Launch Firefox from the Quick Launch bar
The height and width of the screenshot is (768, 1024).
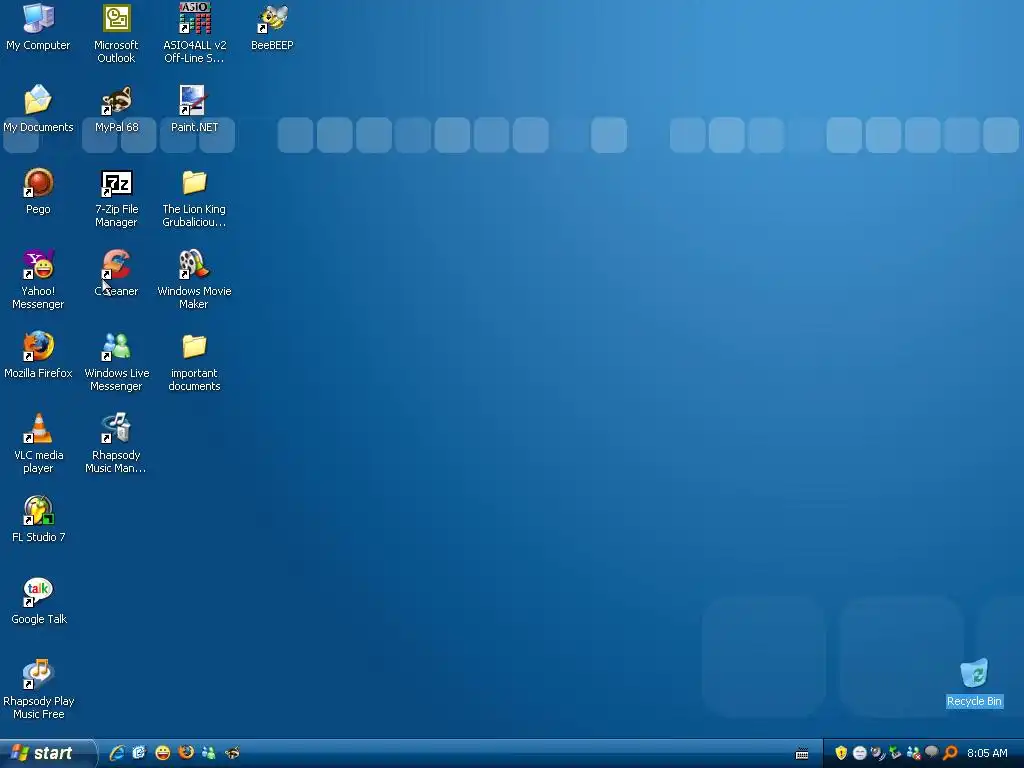(x=186, y=753)
